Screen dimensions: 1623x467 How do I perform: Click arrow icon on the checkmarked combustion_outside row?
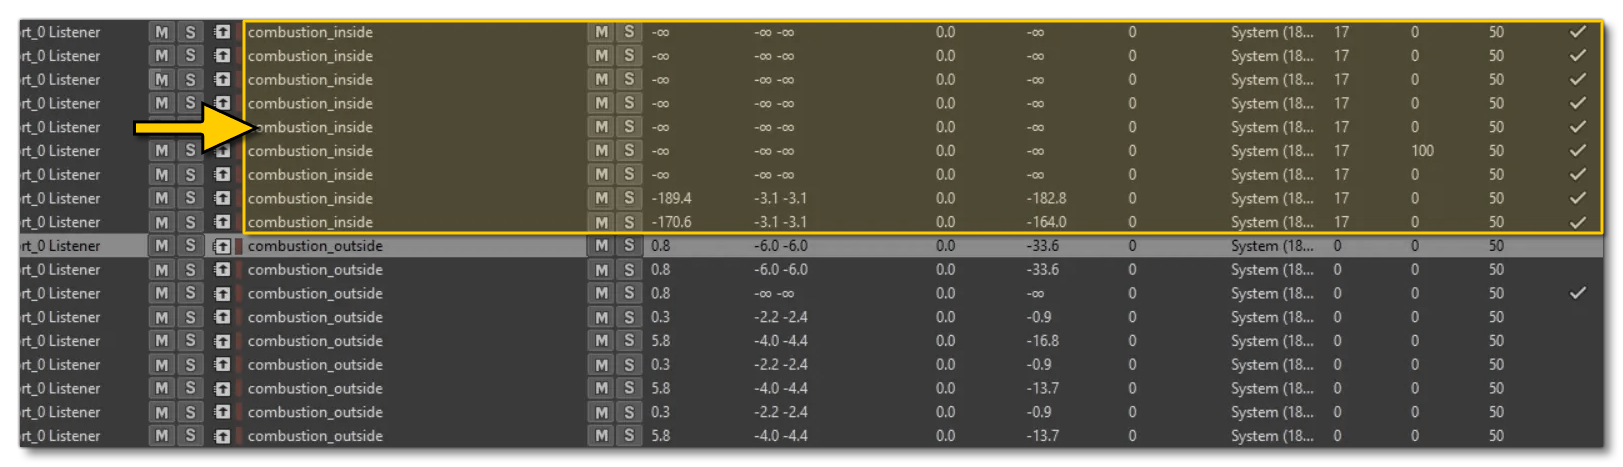(x=222, y=294)
